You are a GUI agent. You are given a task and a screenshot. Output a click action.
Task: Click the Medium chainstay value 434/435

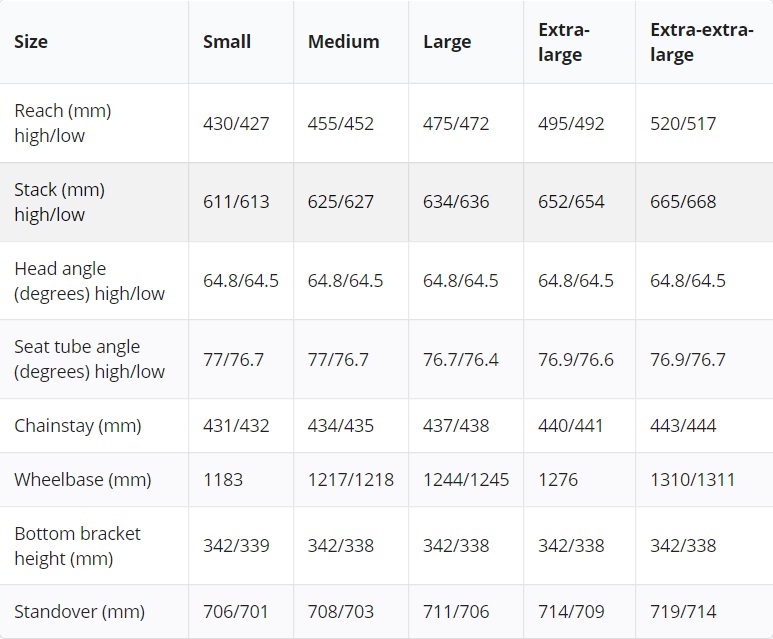(341, 426)
